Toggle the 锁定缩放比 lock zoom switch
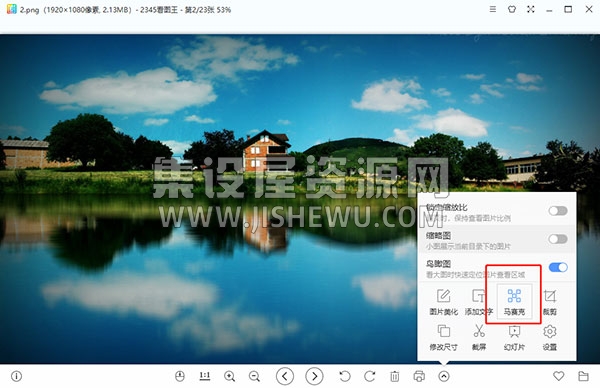Viewport: 600px width, 388px height. point(558,211)
